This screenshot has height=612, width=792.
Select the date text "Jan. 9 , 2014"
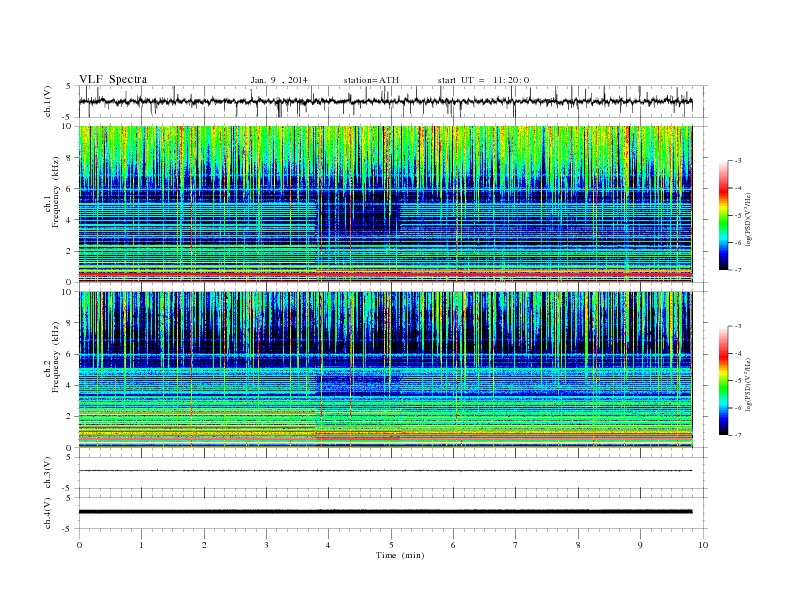[x=279, y=80]
